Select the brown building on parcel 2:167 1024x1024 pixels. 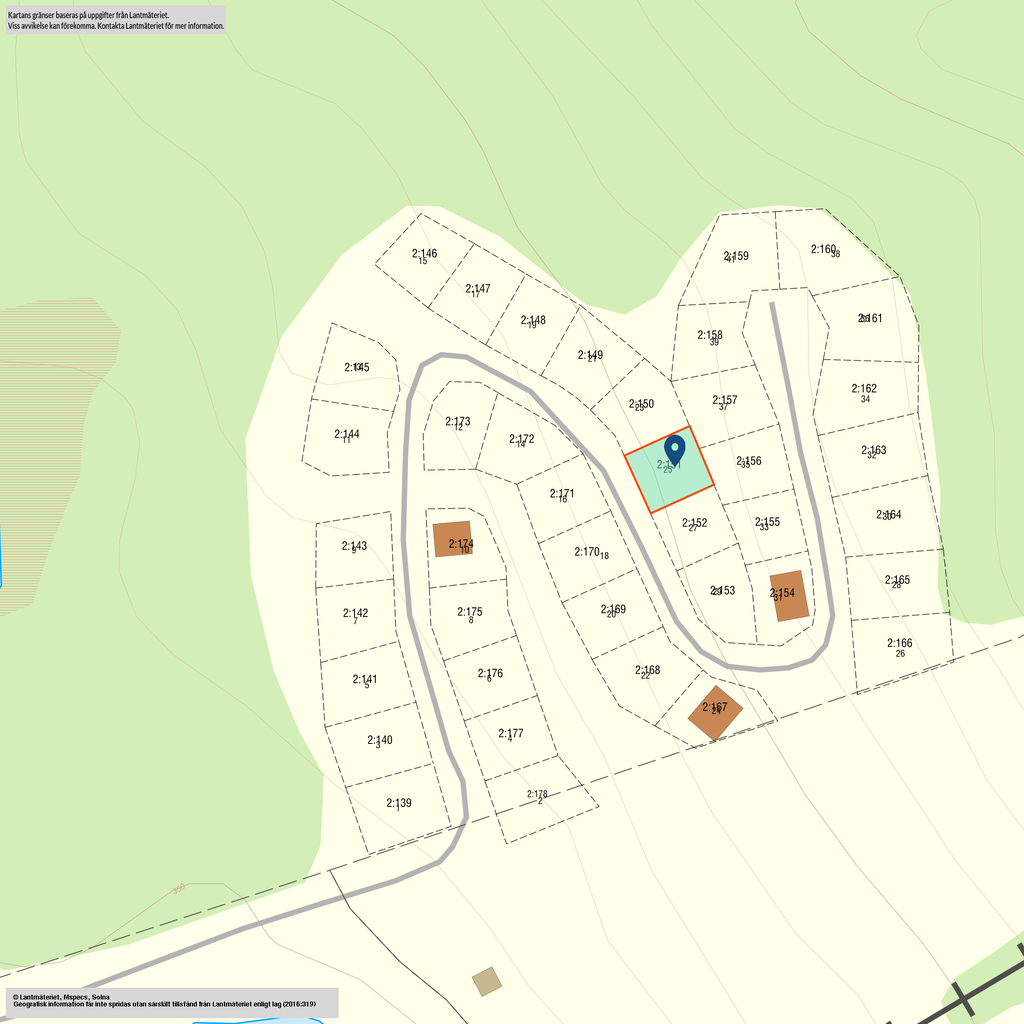pos(715,713)
